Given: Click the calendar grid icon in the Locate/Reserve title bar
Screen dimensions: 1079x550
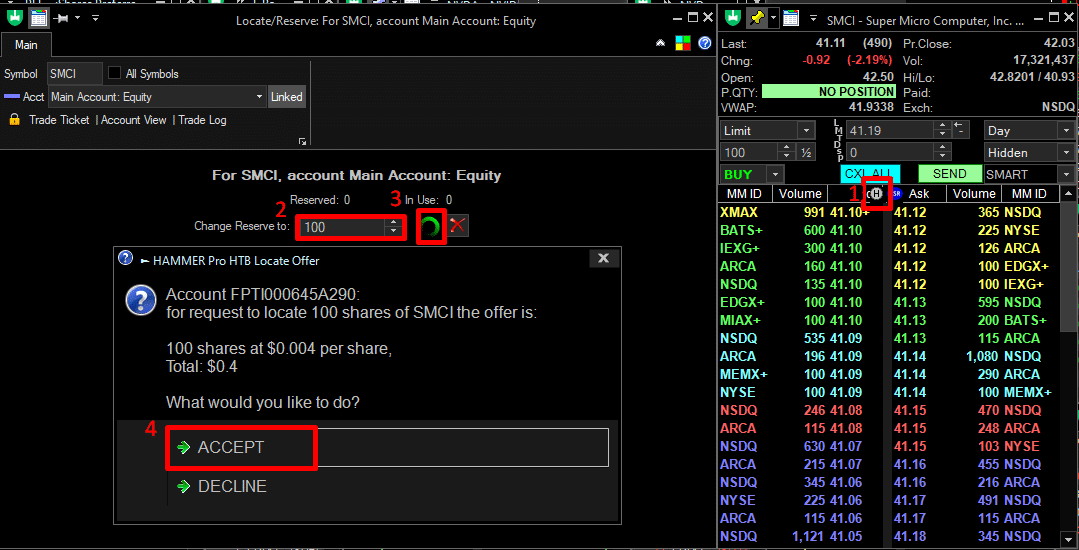Looking at the screenshot, I should (39, 18).
